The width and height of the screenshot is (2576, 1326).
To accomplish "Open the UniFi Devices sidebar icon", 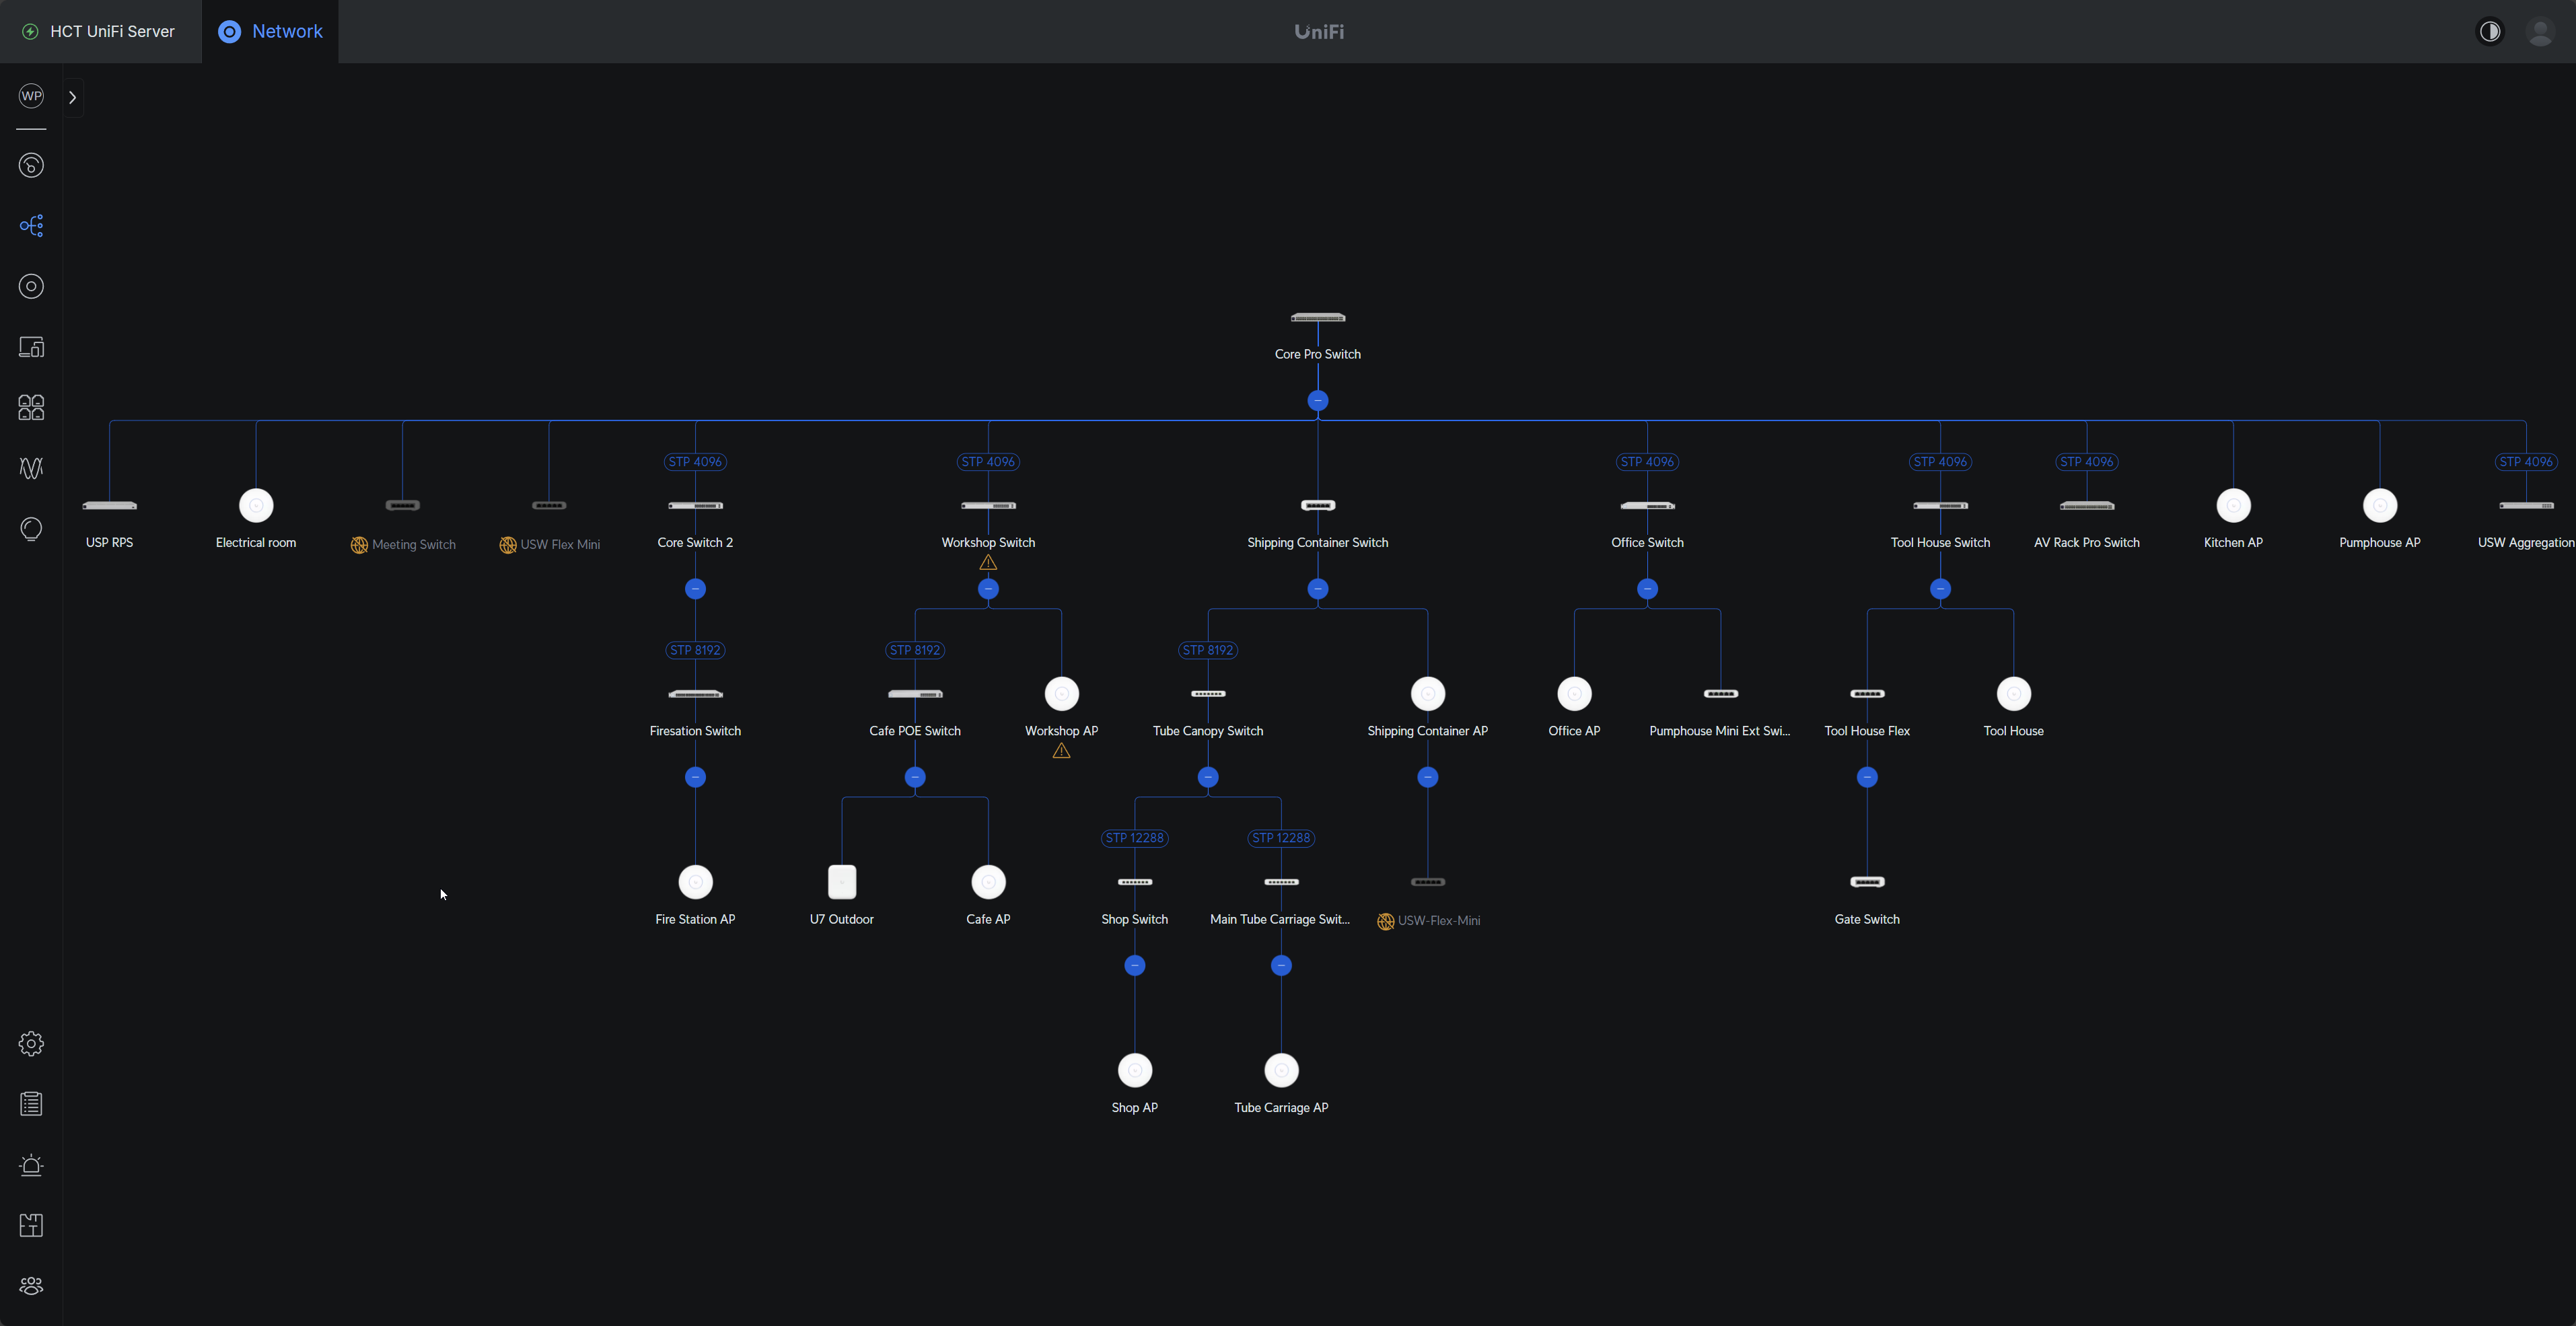I will (x=31, y=287).
